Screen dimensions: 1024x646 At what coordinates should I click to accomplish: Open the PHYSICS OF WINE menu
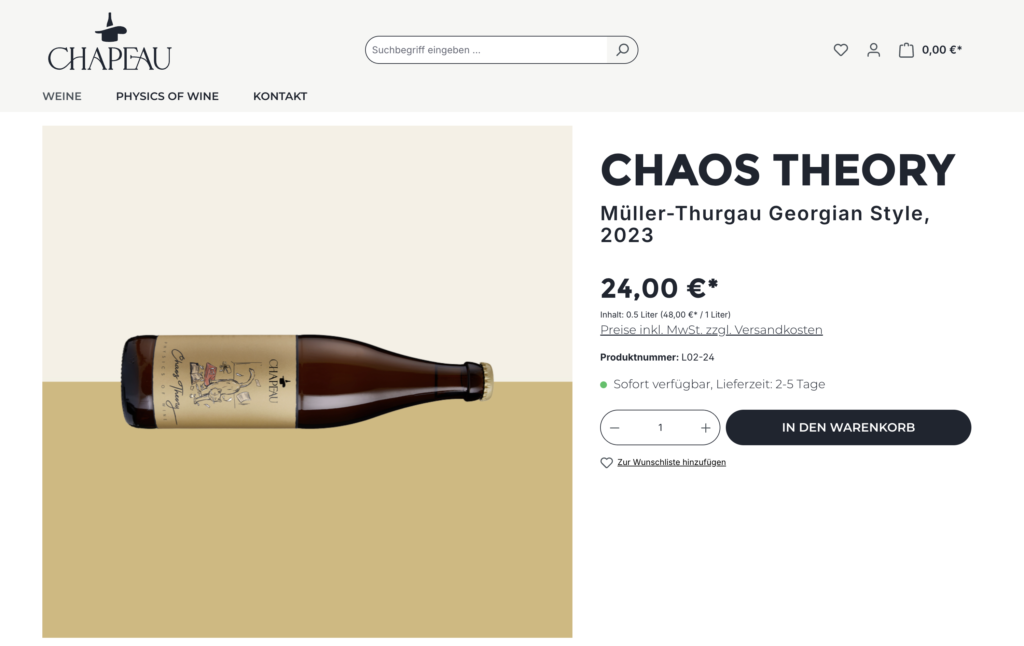(167, 96)
